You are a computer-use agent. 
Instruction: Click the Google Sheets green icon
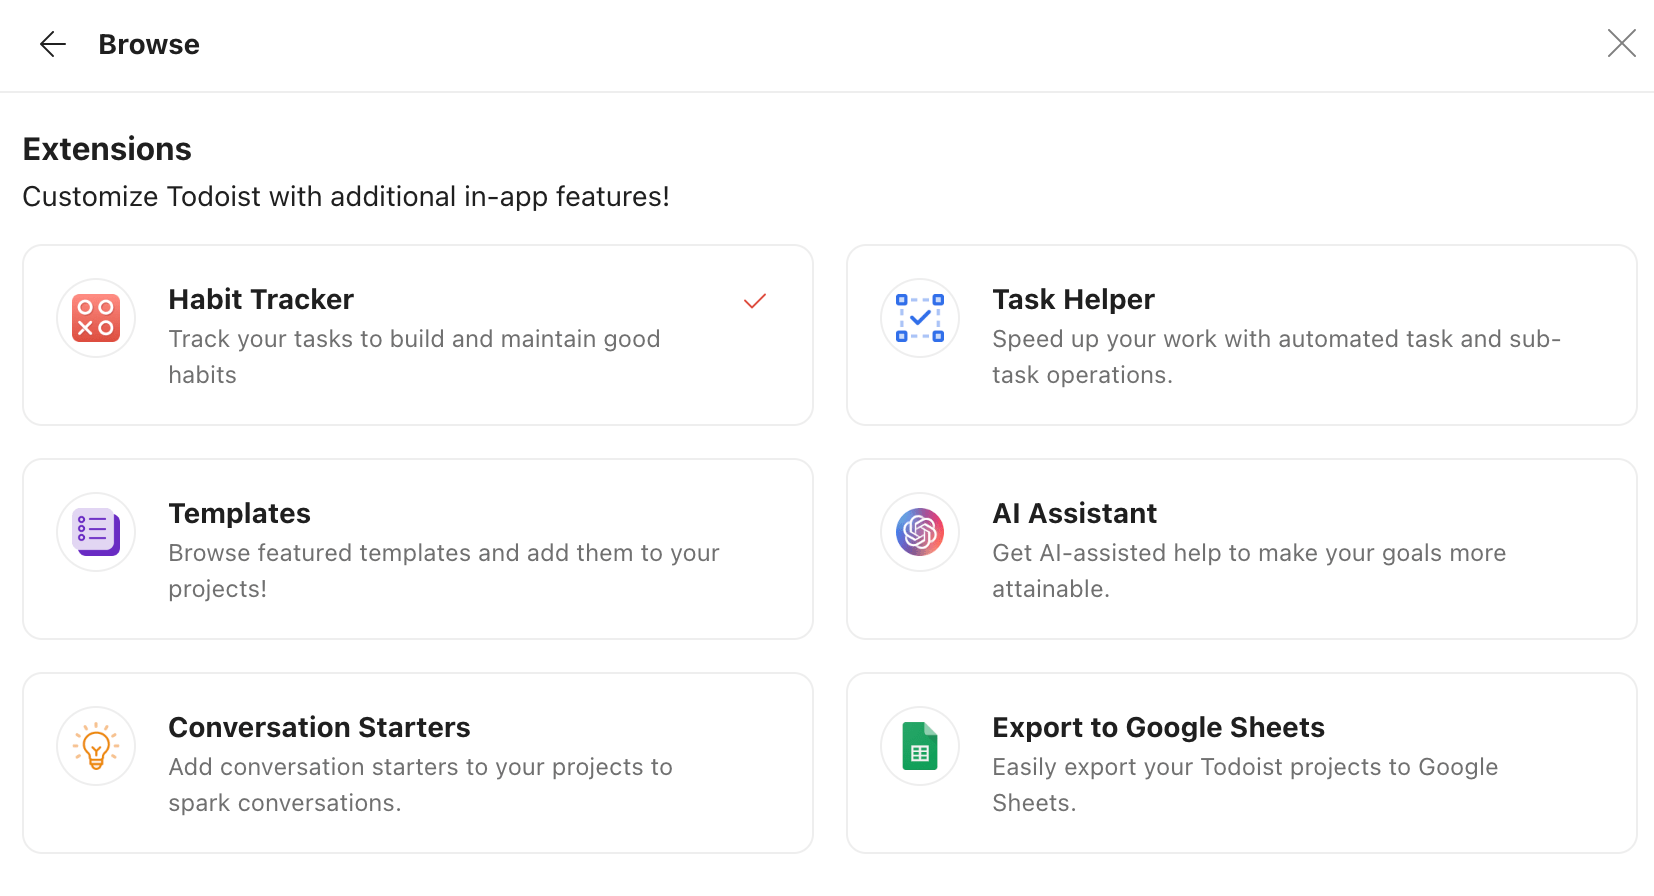coord(920,746)
